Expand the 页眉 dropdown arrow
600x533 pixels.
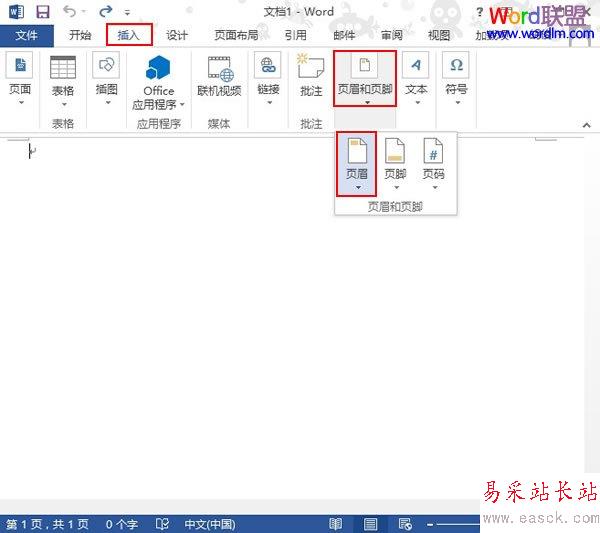(x=358, y=187)
